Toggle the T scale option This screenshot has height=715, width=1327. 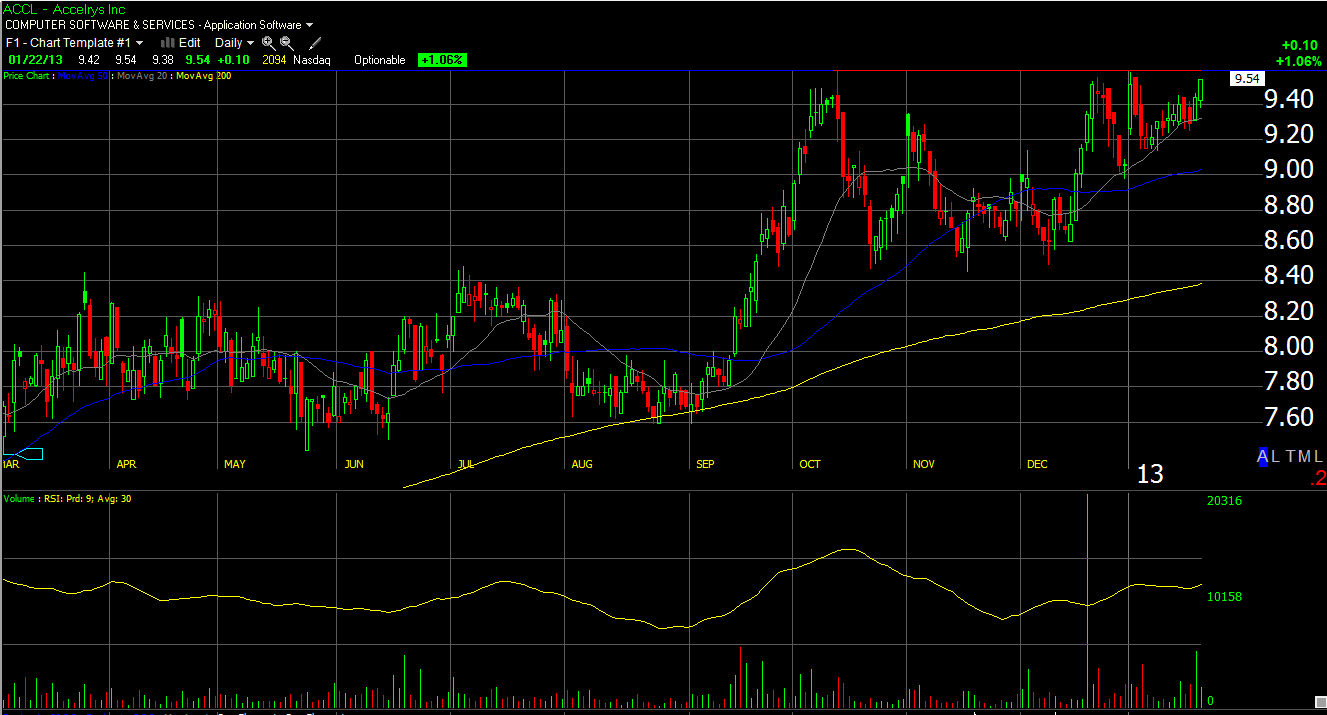[1291, 457]
